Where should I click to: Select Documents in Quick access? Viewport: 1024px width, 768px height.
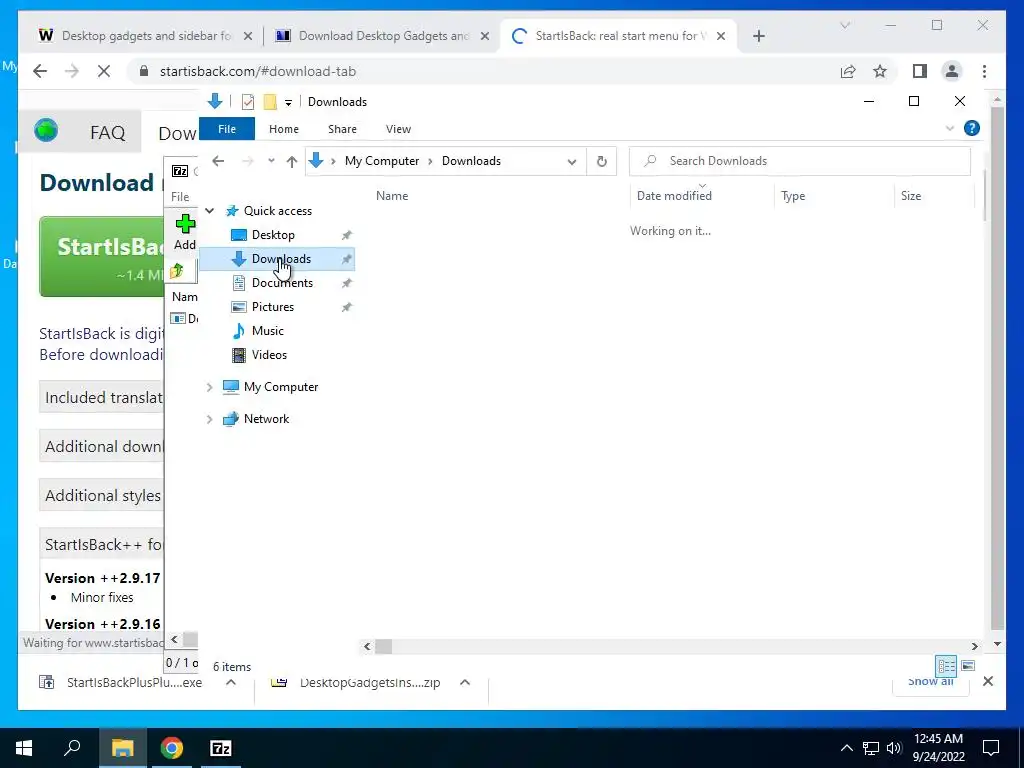point(282,283)
